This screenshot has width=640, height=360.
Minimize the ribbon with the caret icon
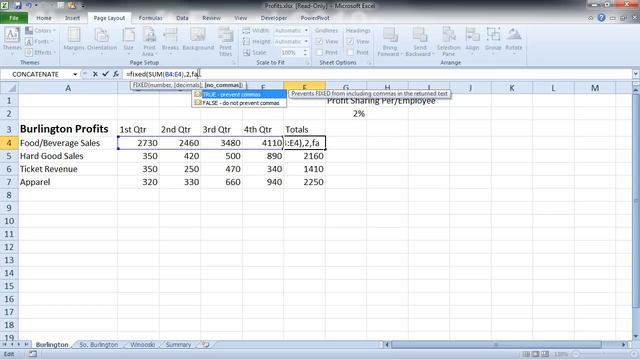pyautogui.click(x=591, y=18)
